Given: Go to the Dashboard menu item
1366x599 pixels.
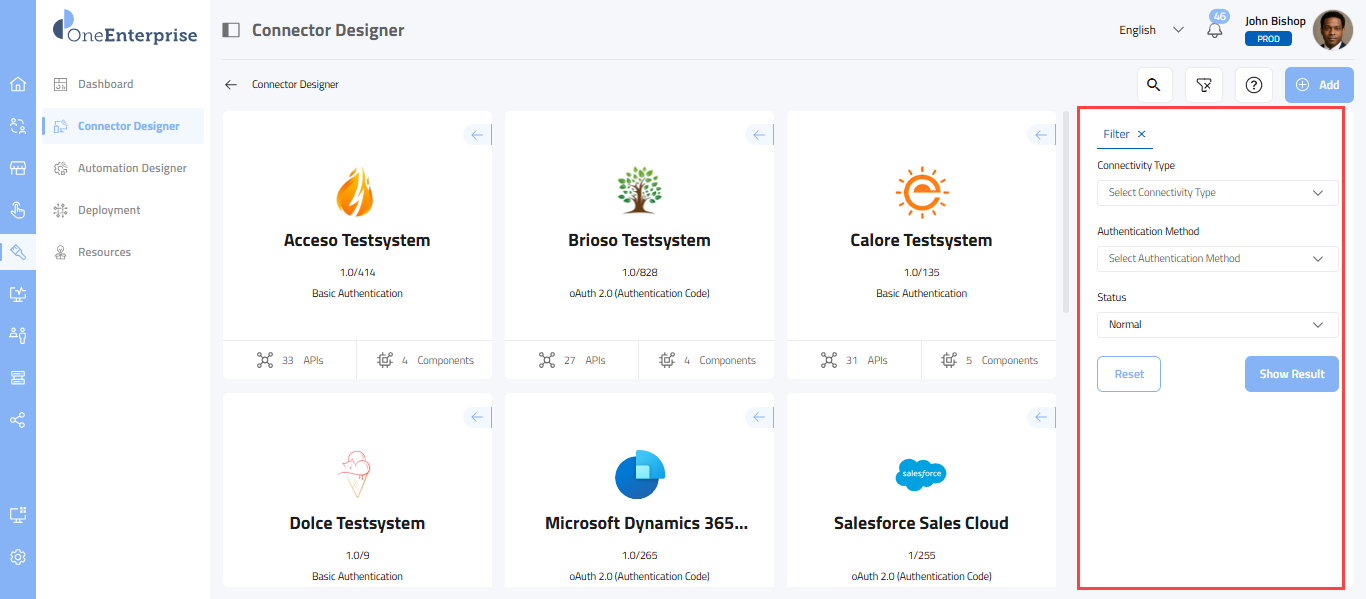Looking at the screenshot, I should click(x=105, y=84).
